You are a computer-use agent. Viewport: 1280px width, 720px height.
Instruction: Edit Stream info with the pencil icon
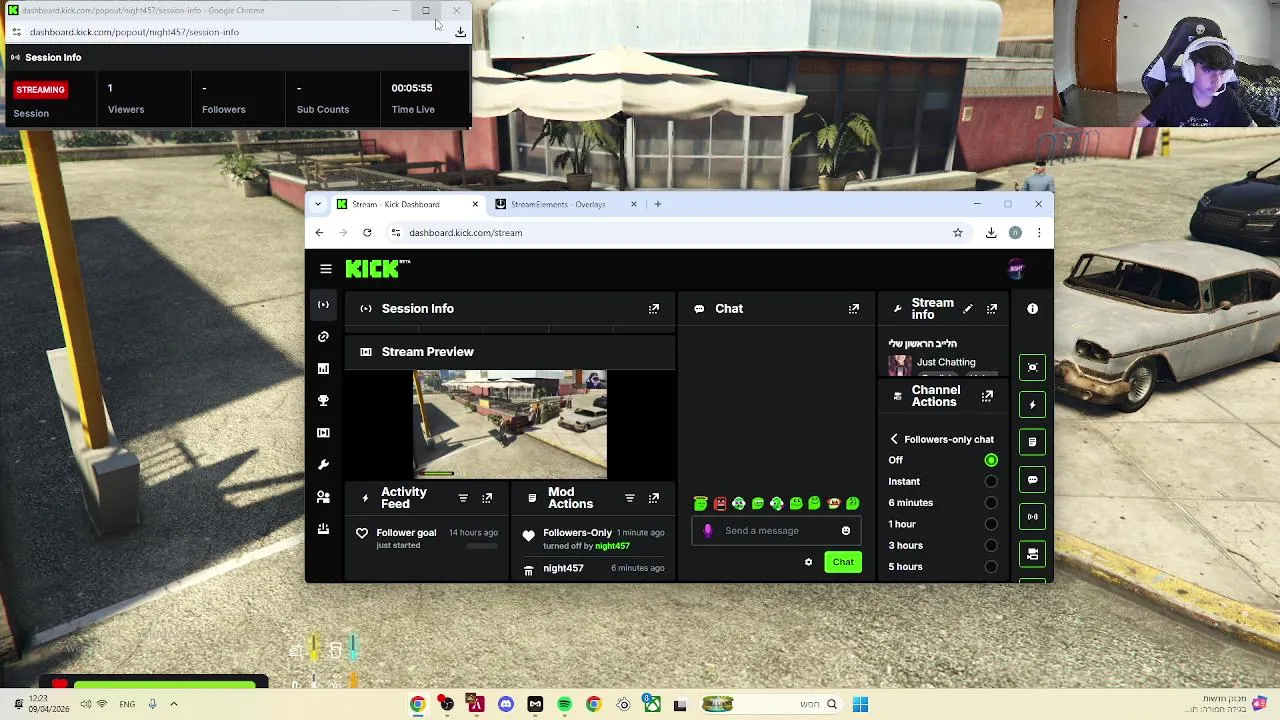[967, 309]
